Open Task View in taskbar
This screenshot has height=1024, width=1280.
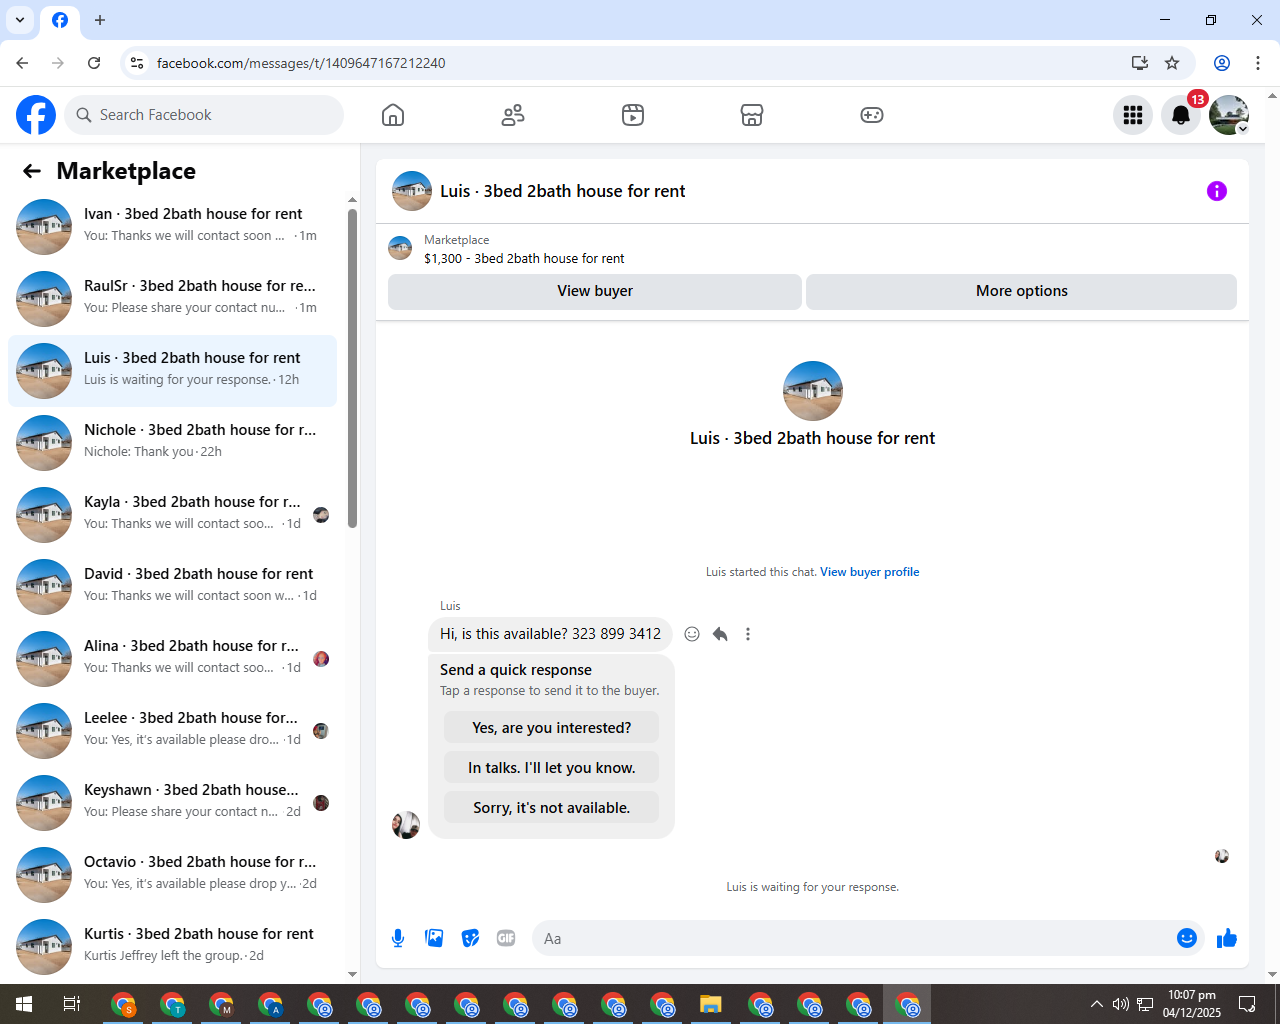coord(72,1004)
